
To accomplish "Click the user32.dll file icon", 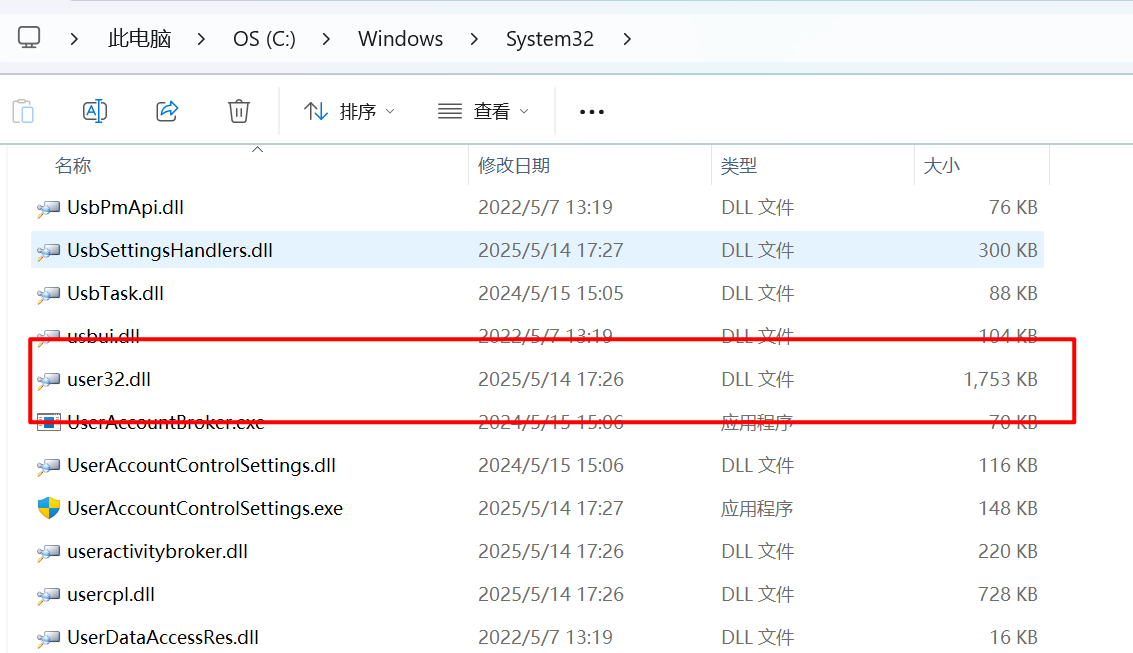I will coord(49,380).
